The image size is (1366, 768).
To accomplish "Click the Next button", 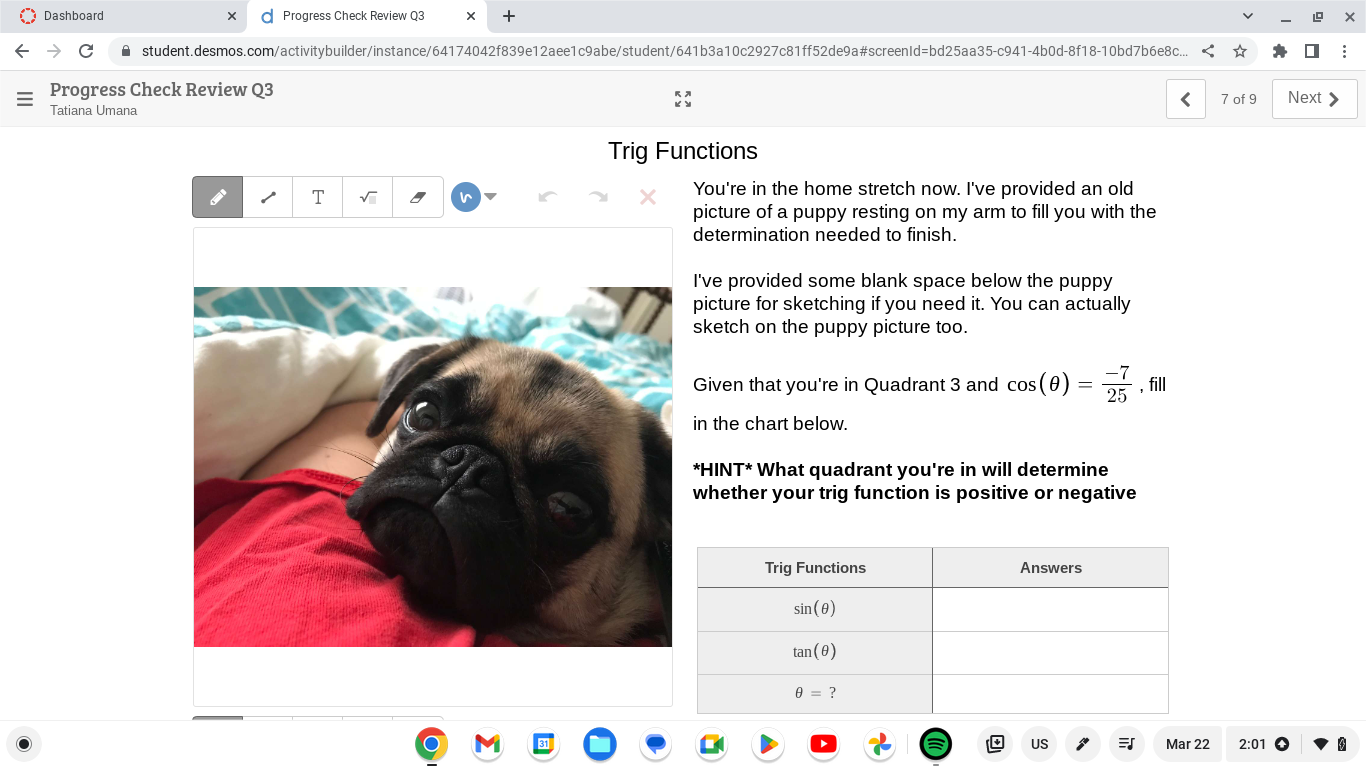I will click(1314, 99).
